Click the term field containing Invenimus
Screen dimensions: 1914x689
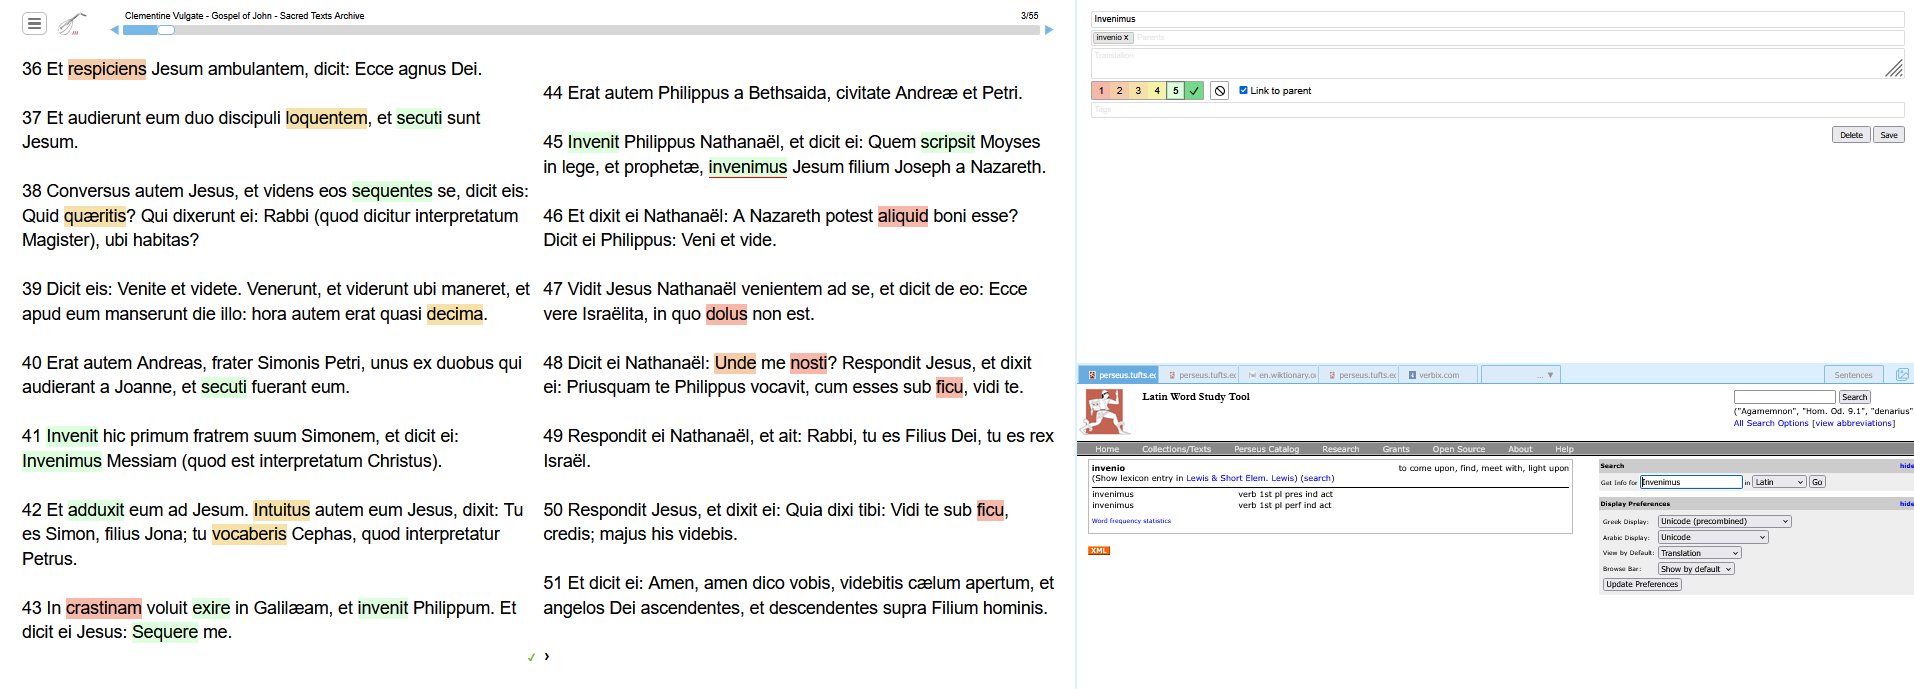click(1497, 19)
